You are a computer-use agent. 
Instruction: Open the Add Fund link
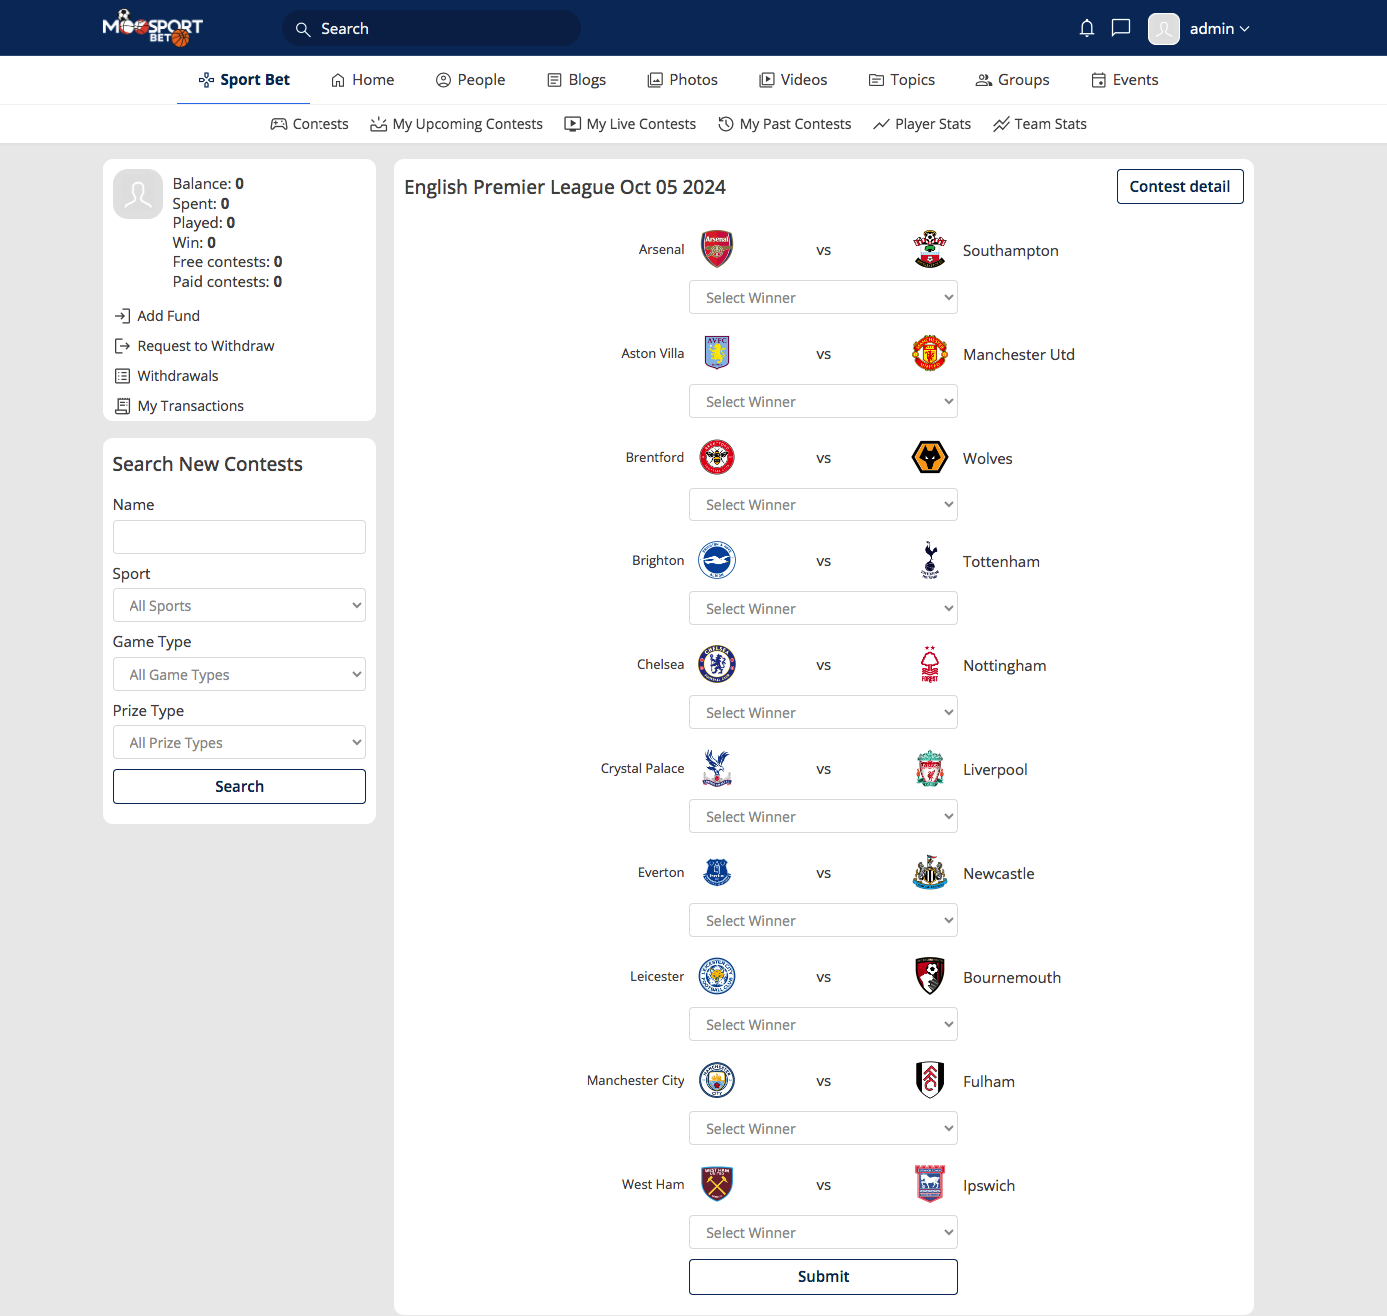pos(157,316)
